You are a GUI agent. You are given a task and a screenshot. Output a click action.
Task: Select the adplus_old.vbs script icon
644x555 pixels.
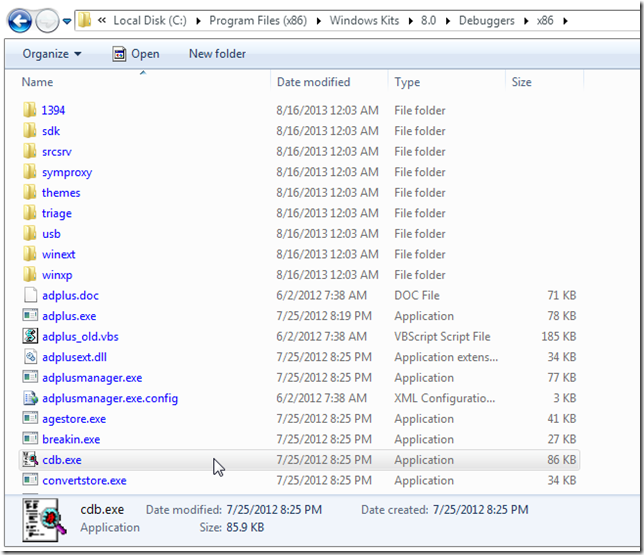coord(30,336)
